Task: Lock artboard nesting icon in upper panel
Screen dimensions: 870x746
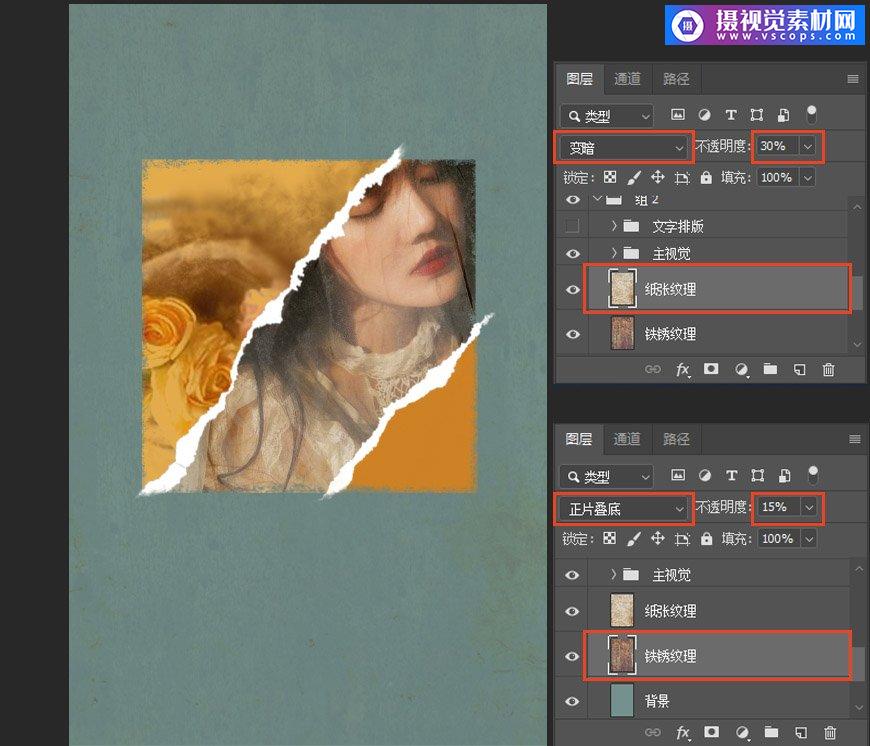Action: pyautogui.click(x=682, y=177)
